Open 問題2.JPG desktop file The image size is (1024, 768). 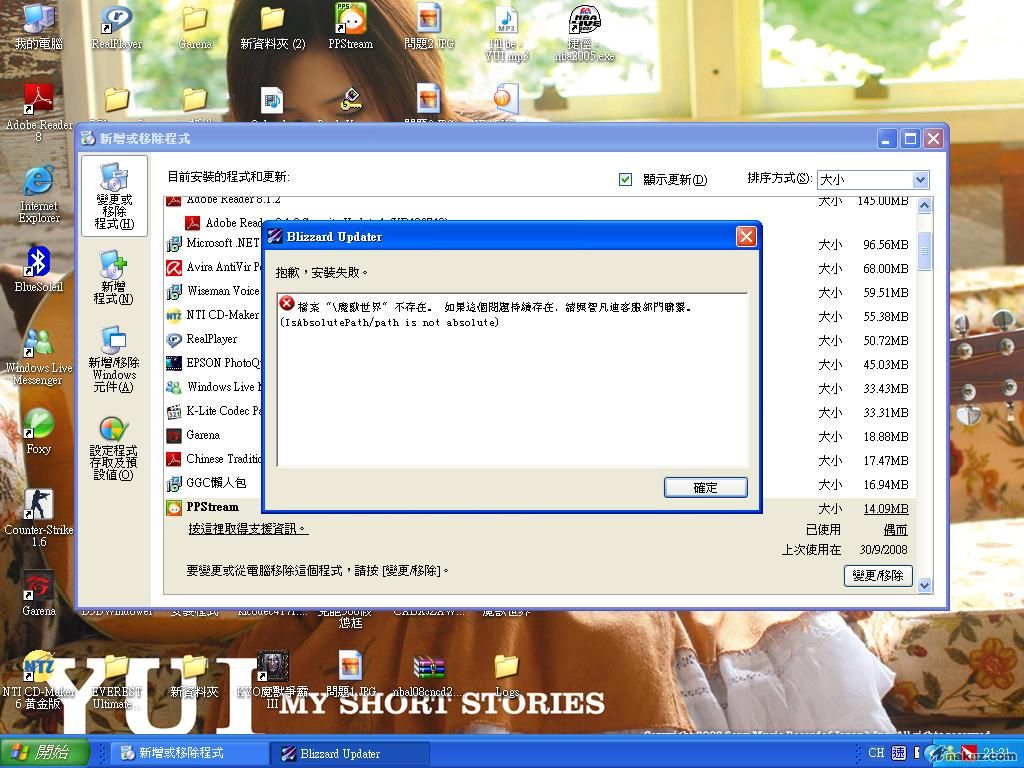[x=429, y=28]
